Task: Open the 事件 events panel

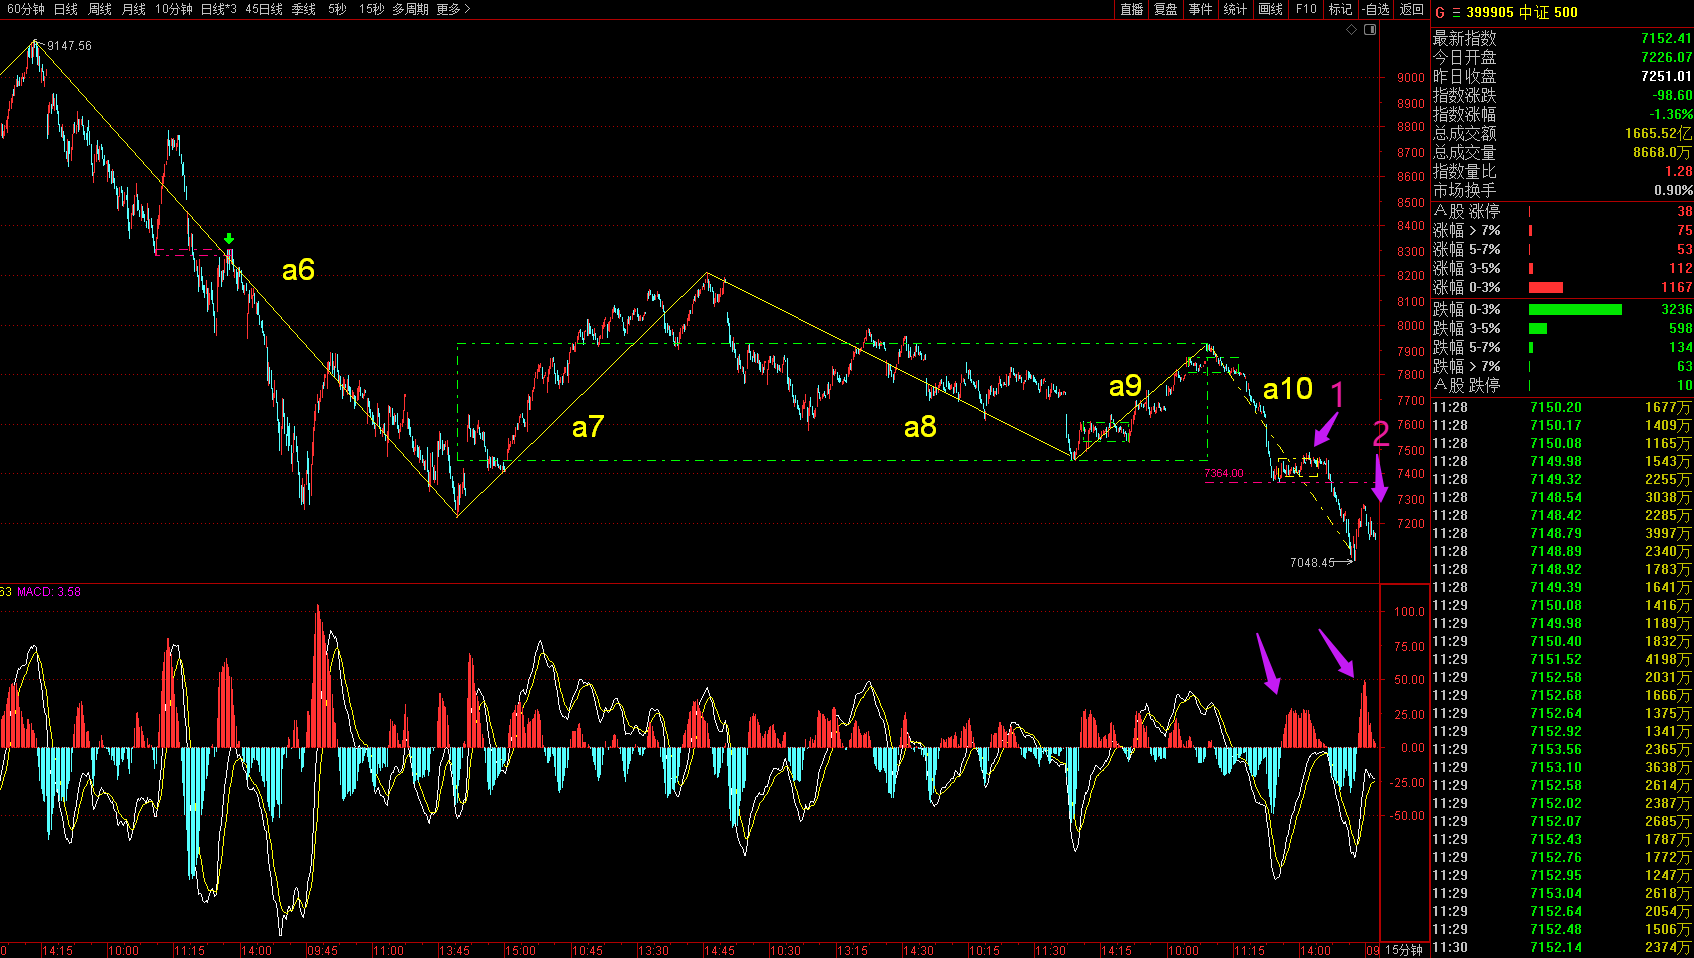Action: pos(1201,9)
